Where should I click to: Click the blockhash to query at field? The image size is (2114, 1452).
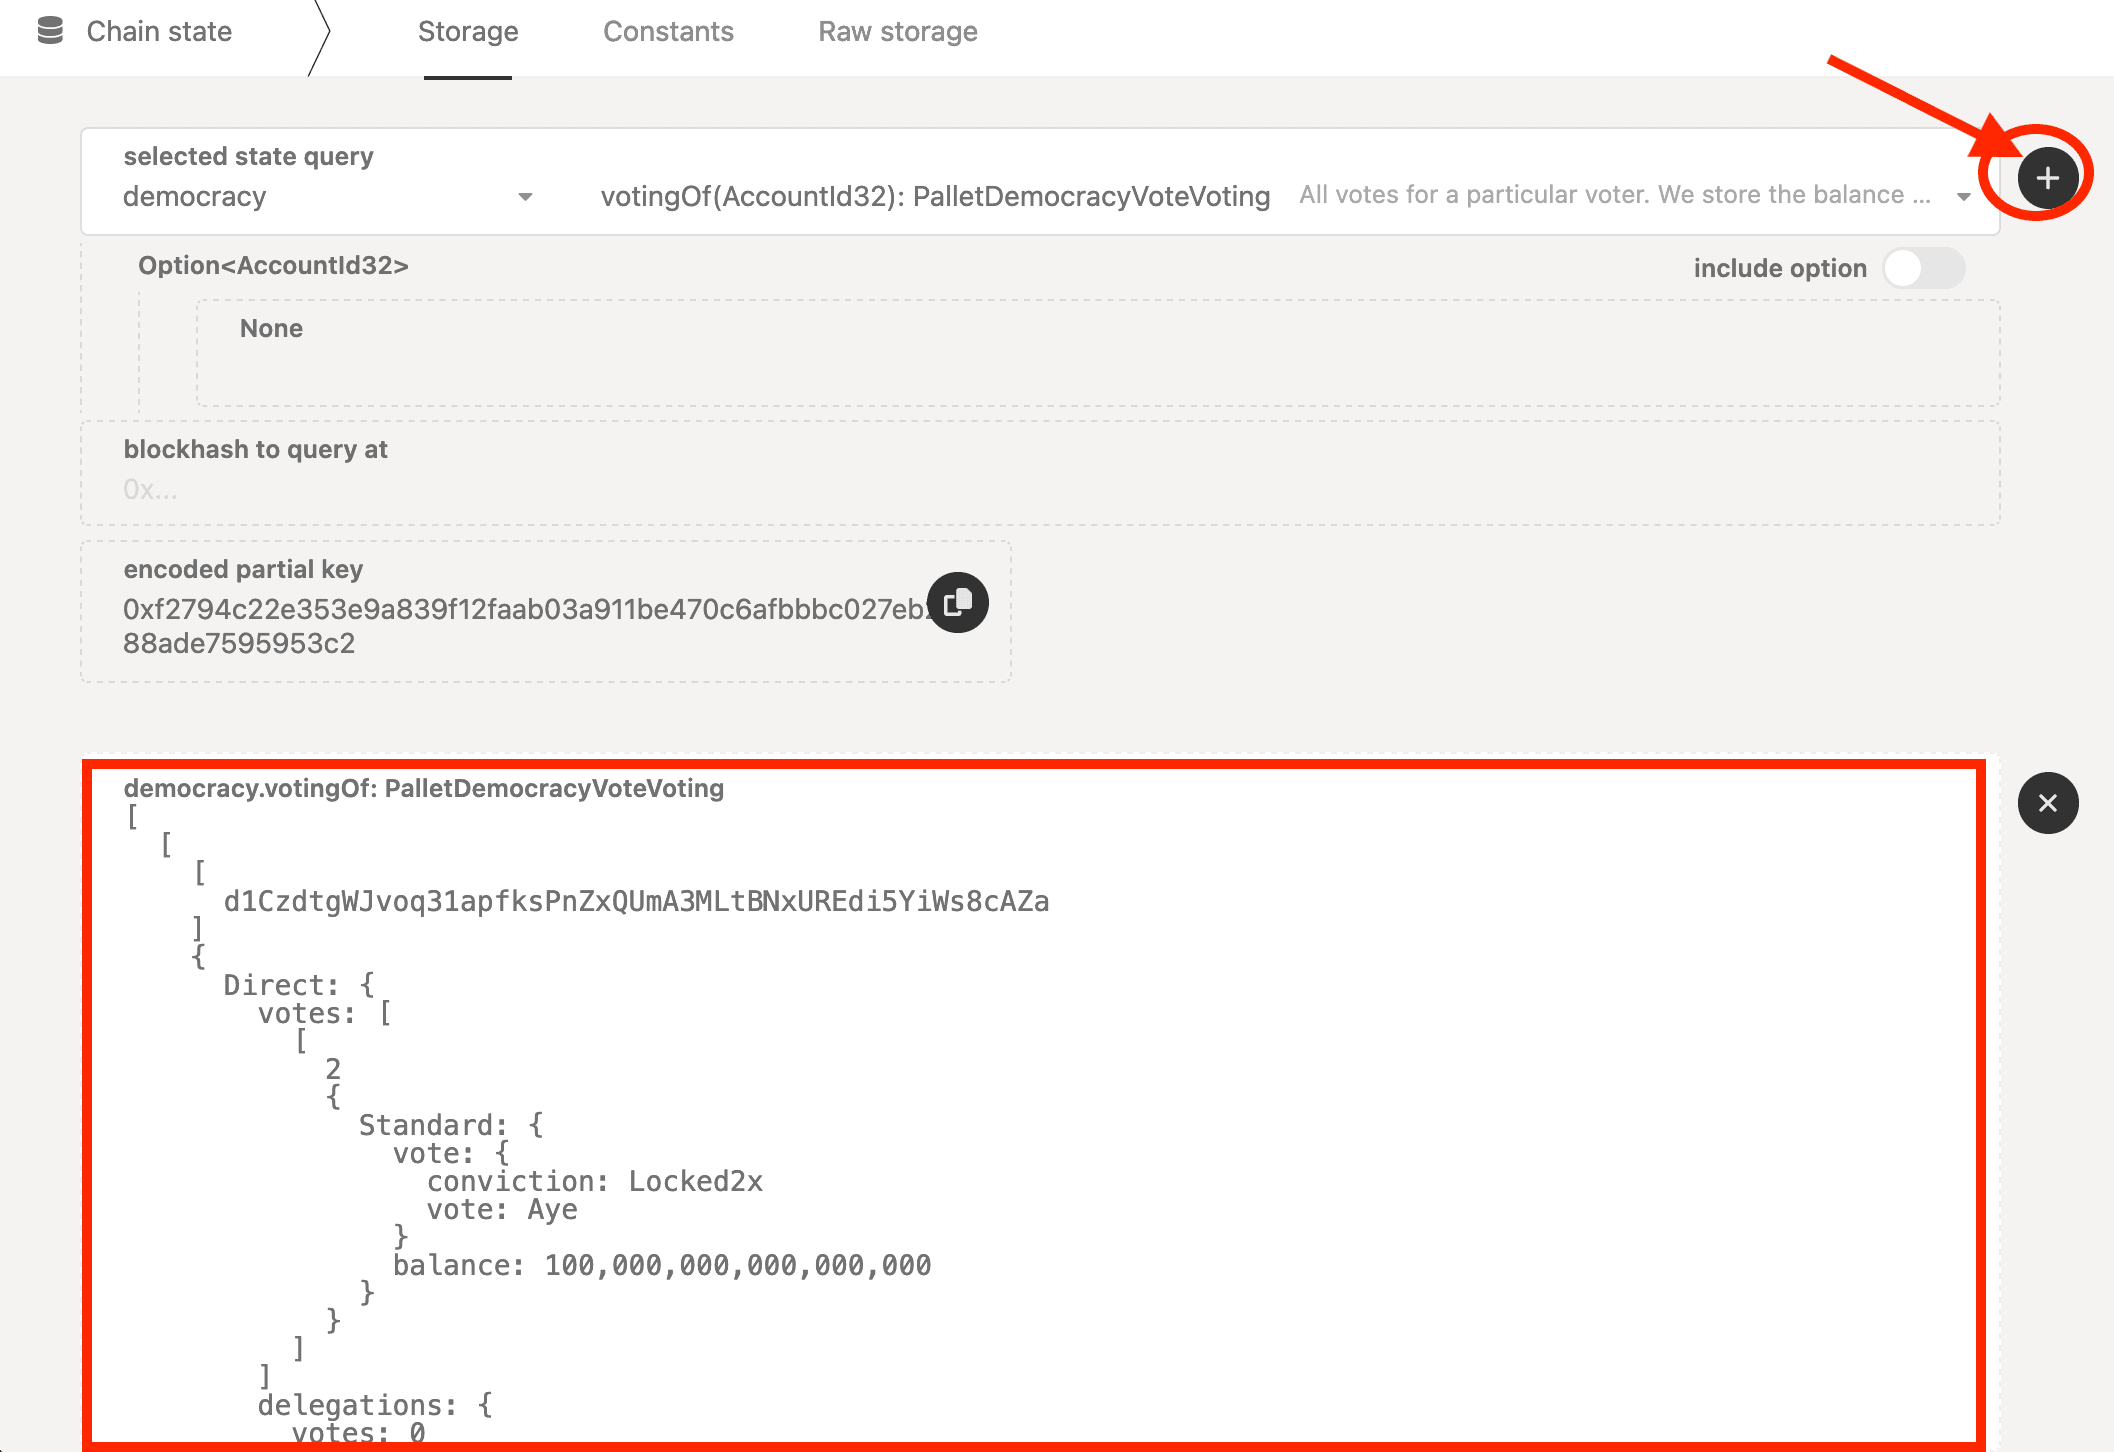coord(1040,489)
